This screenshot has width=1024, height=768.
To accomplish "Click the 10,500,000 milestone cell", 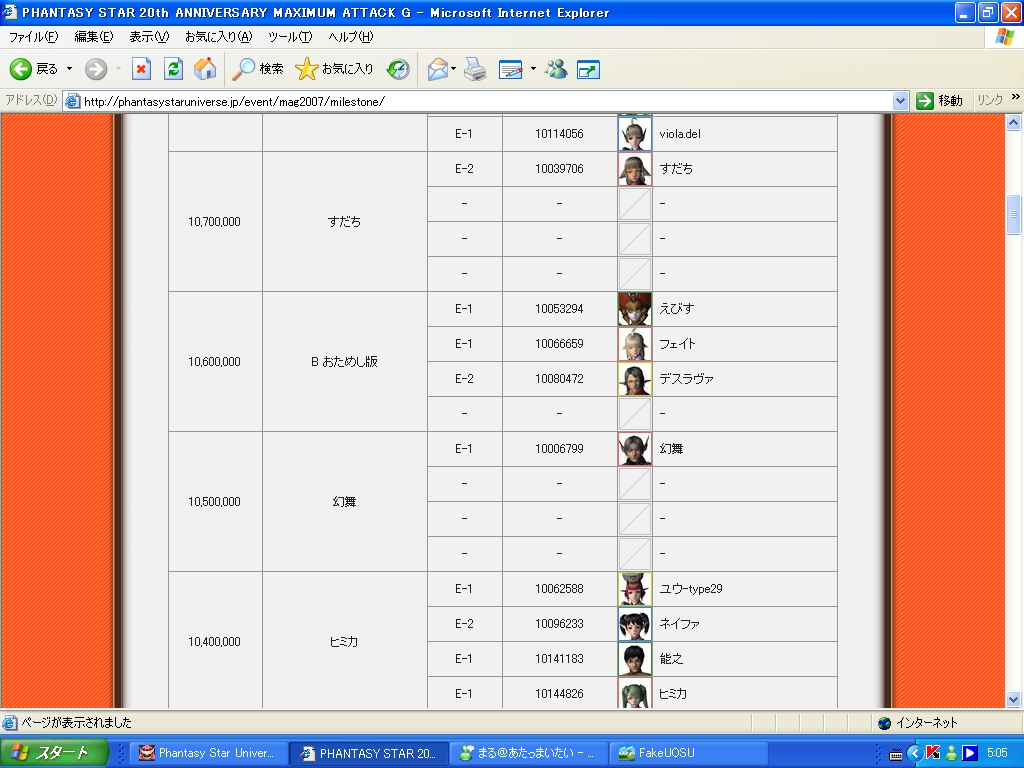I will click(215, 502).
